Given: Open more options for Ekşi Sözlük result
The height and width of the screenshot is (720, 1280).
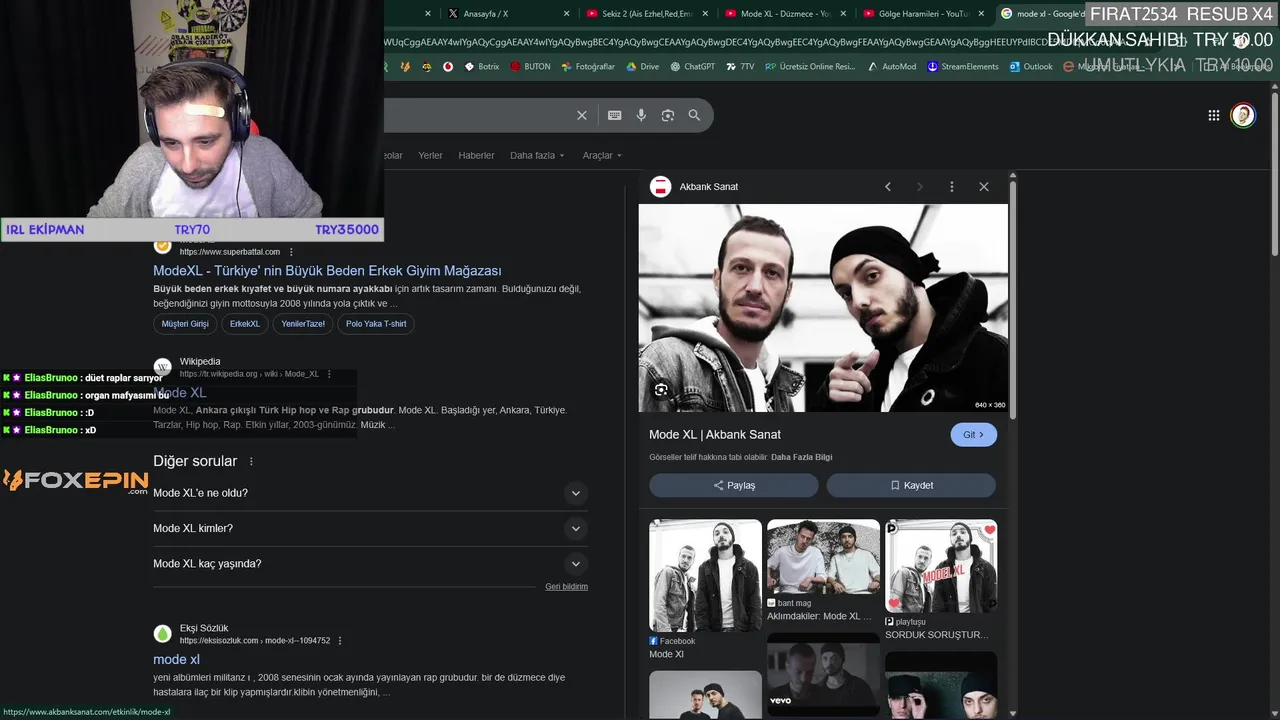Looking at the screenshot, I should tap(340, 641).
